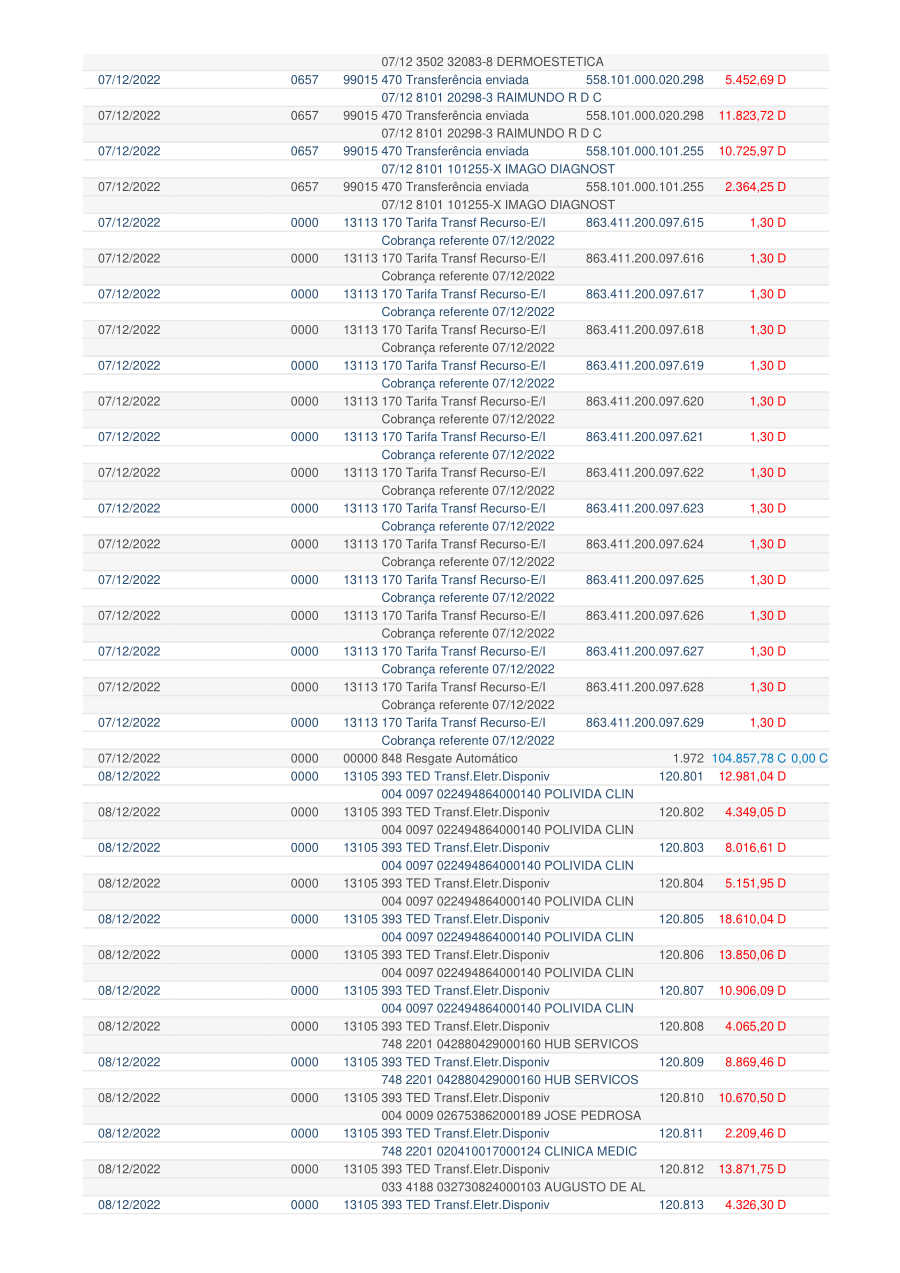Select the 5.452,69 D debit amount
Screen dimensions: 900x1273
click(x=755, y=80)
